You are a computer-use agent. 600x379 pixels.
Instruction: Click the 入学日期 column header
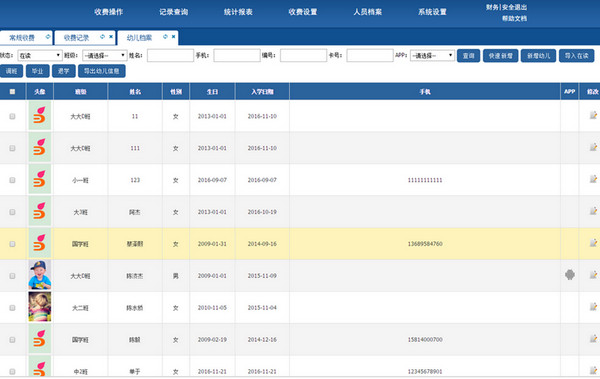coord(262,91)
